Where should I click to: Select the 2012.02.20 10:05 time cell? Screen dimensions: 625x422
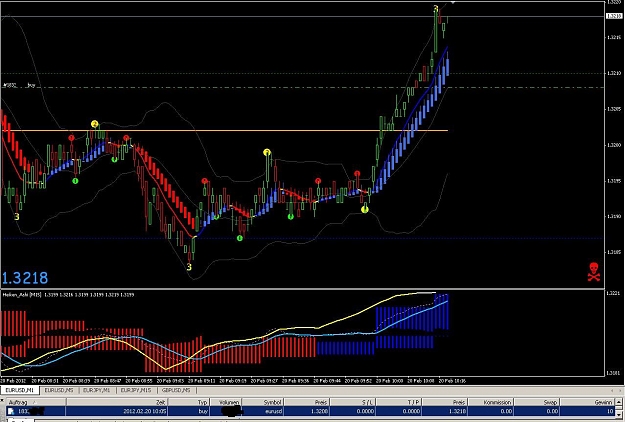tap(117, 411)
